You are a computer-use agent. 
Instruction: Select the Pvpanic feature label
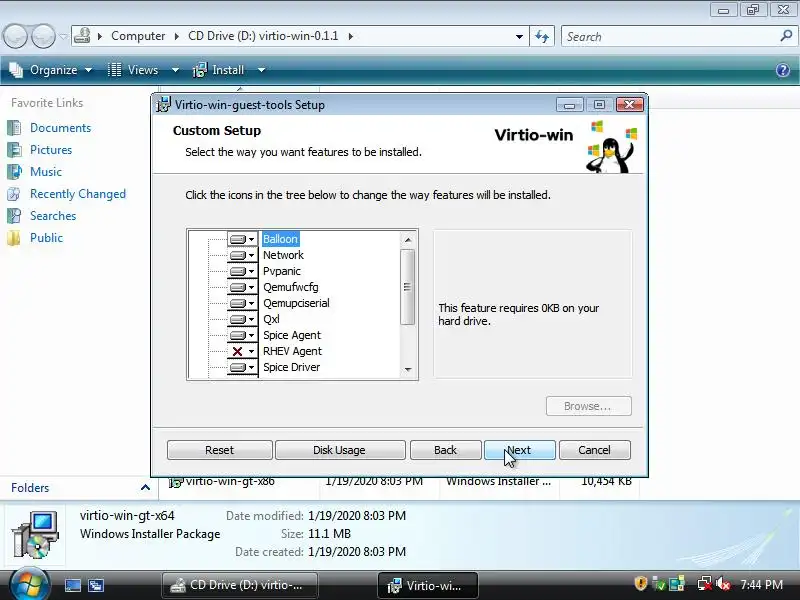[282, 271]
